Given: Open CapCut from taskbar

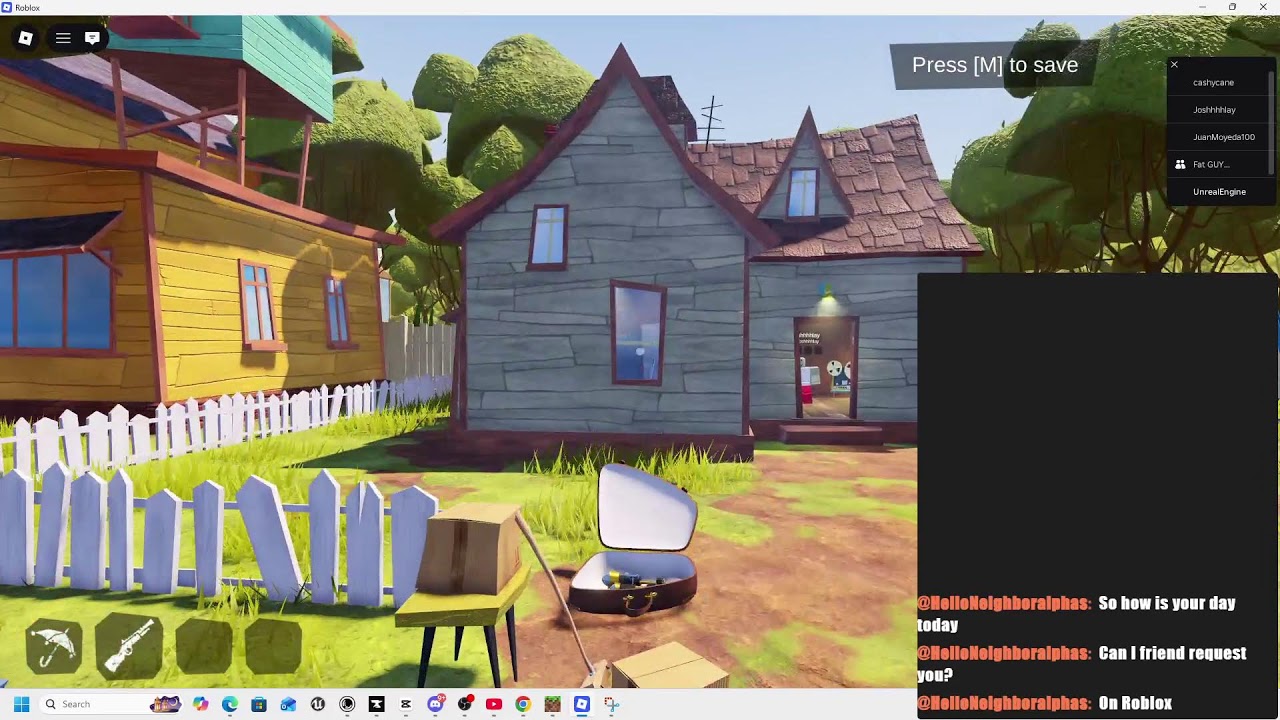Looking at the screenshot, I should 405,704.
